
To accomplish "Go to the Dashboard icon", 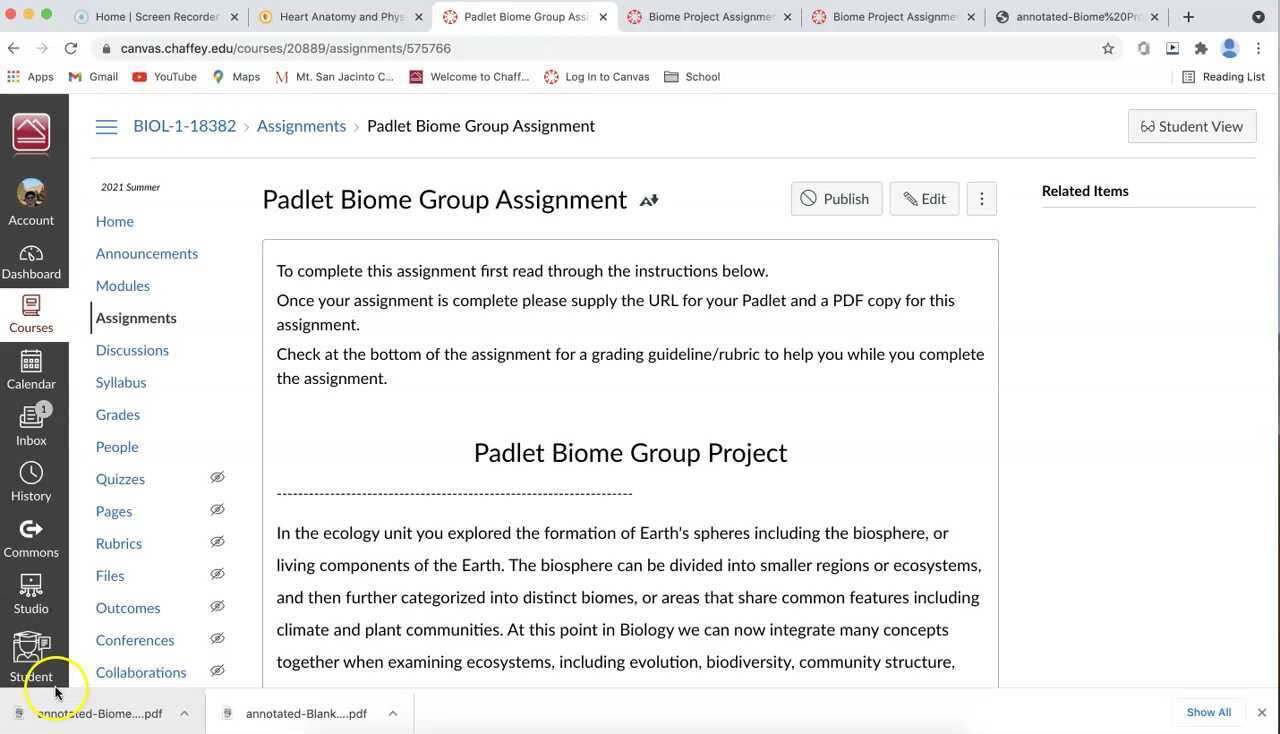I will [x=30, y=258].
